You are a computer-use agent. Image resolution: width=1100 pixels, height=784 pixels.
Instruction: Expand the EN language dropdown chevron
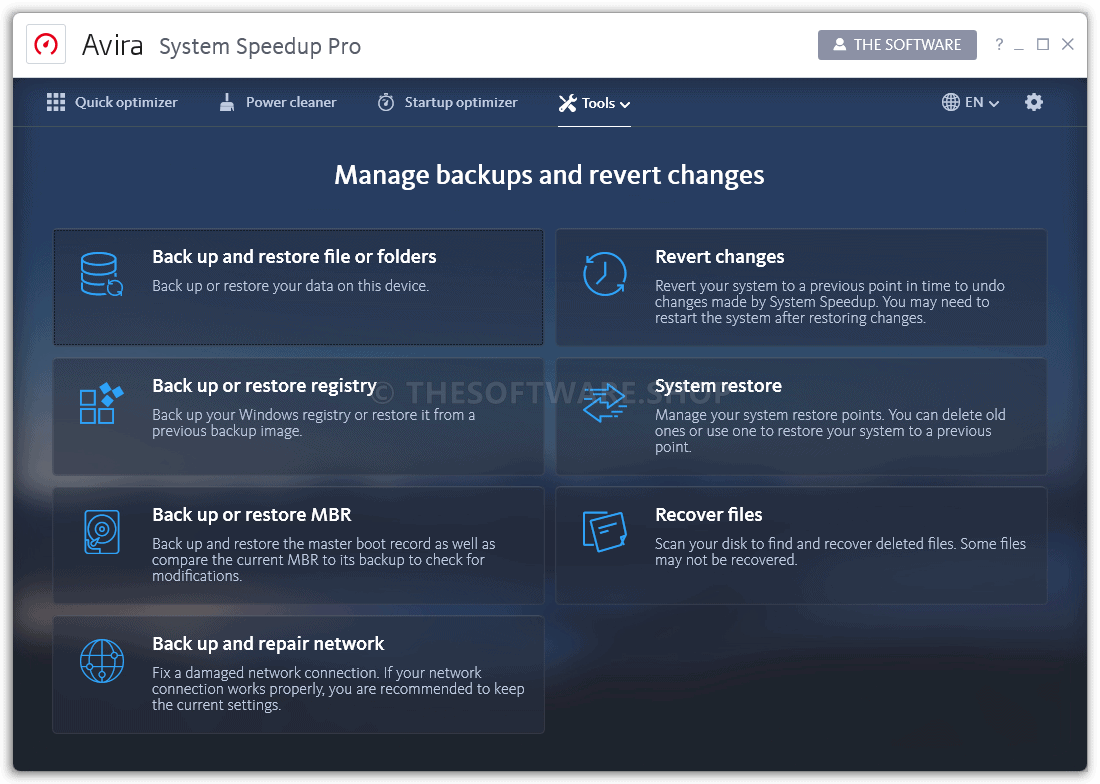click(x=994, y=104)
